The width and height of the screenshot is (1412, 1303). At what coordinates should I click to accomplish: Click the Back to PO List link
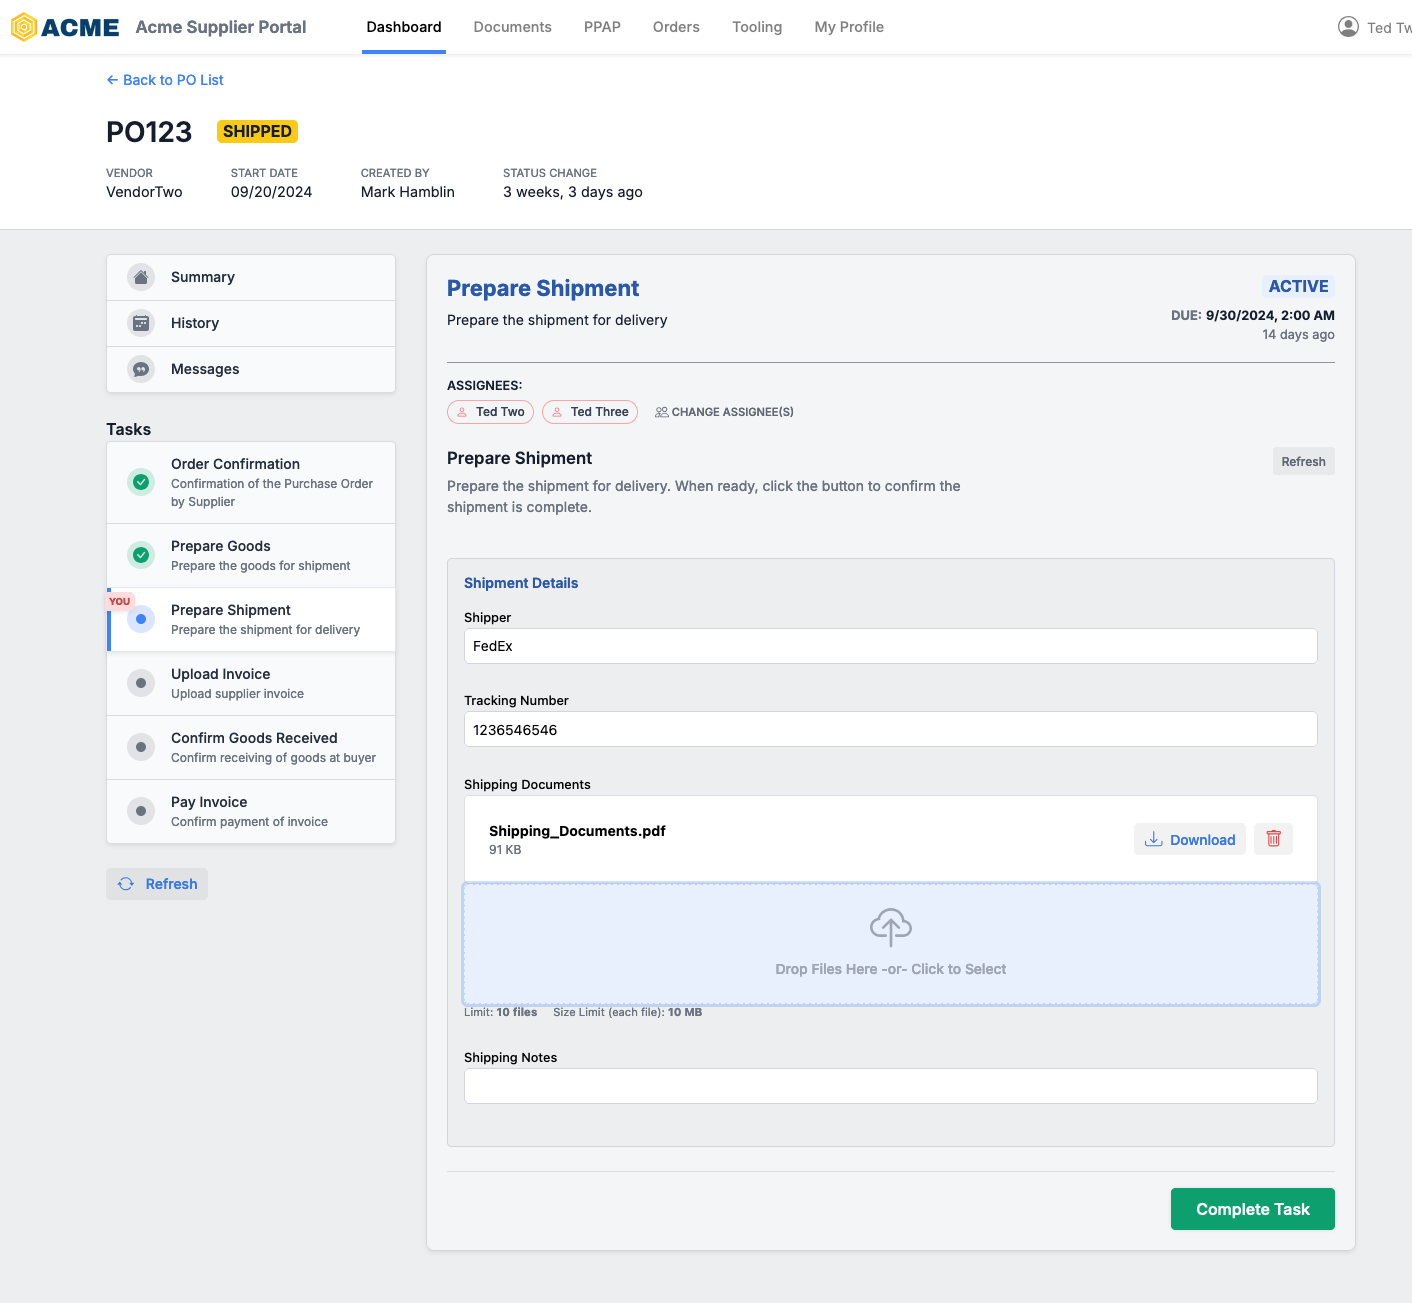point(165,80)
